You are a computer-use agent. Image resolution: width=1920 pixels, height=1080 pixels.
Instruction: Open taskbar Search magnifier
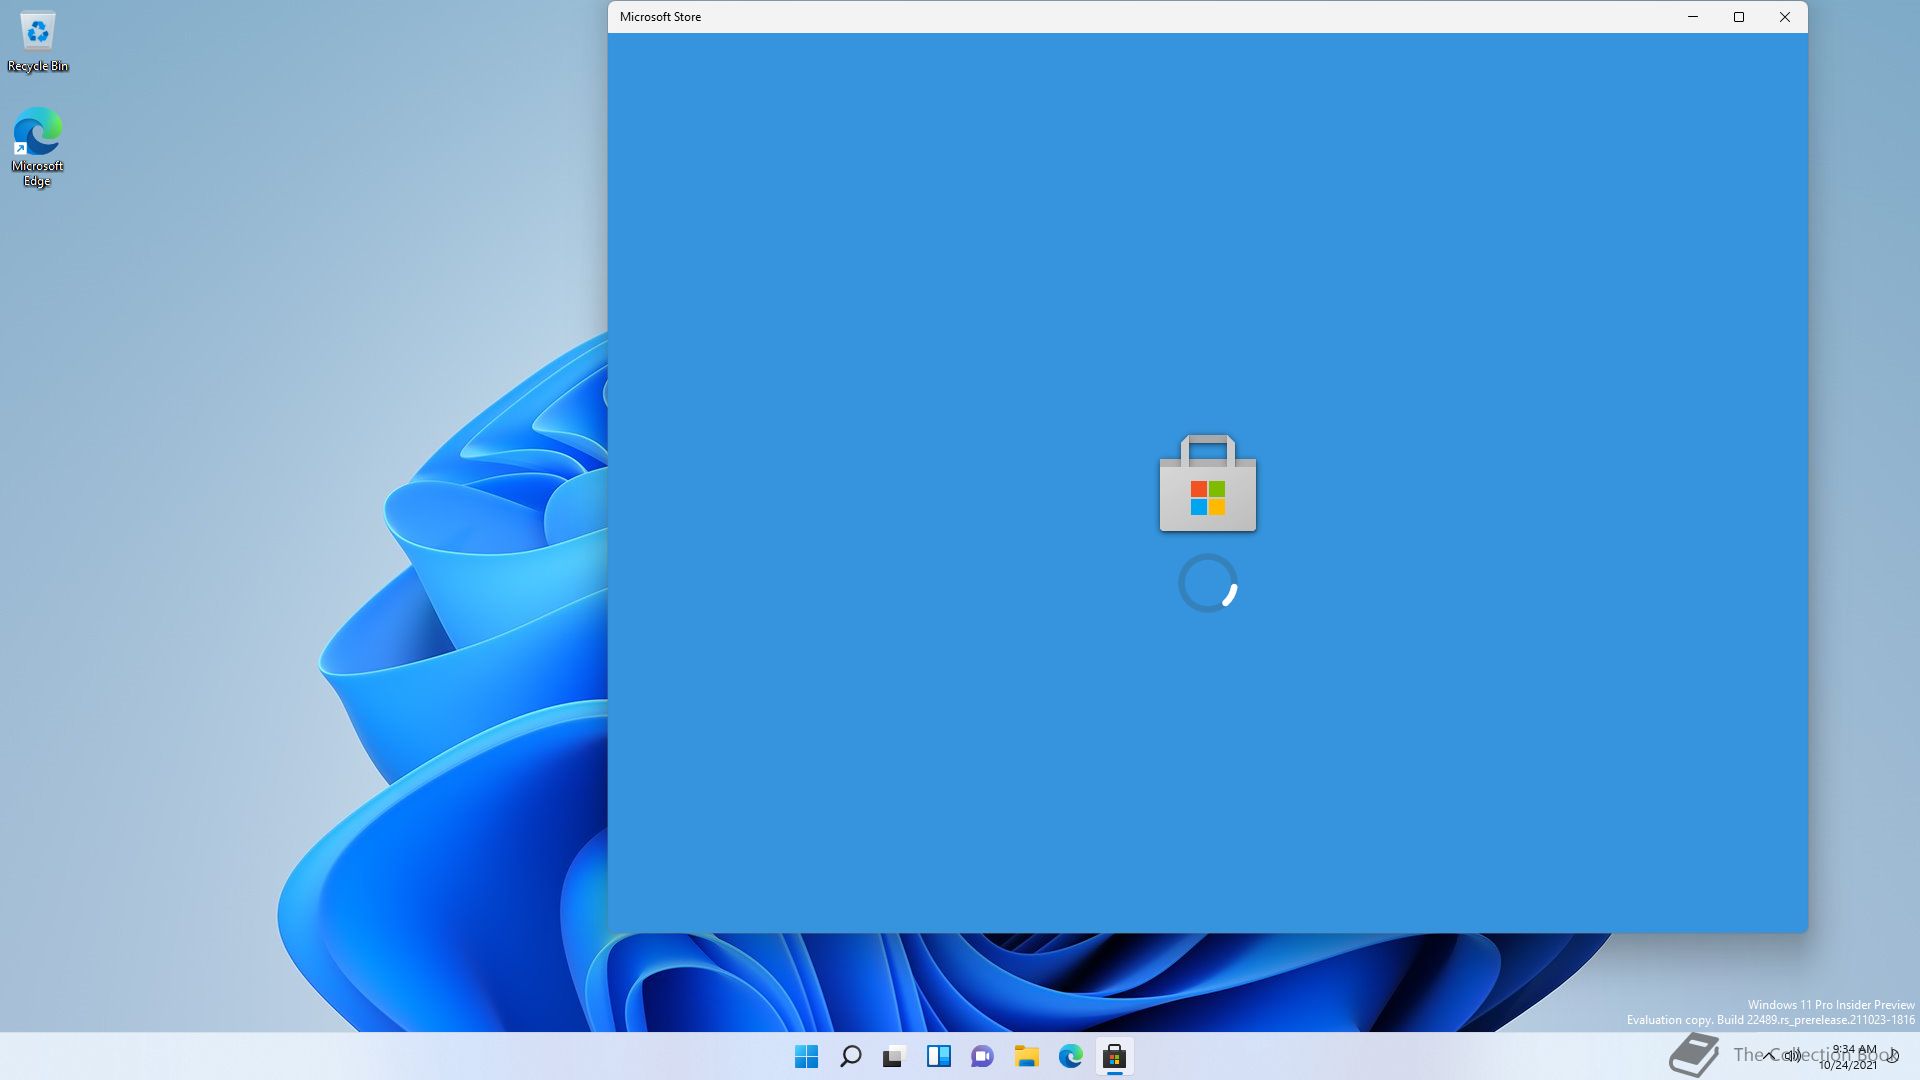pyautogui.click(x=850, y=1056)
